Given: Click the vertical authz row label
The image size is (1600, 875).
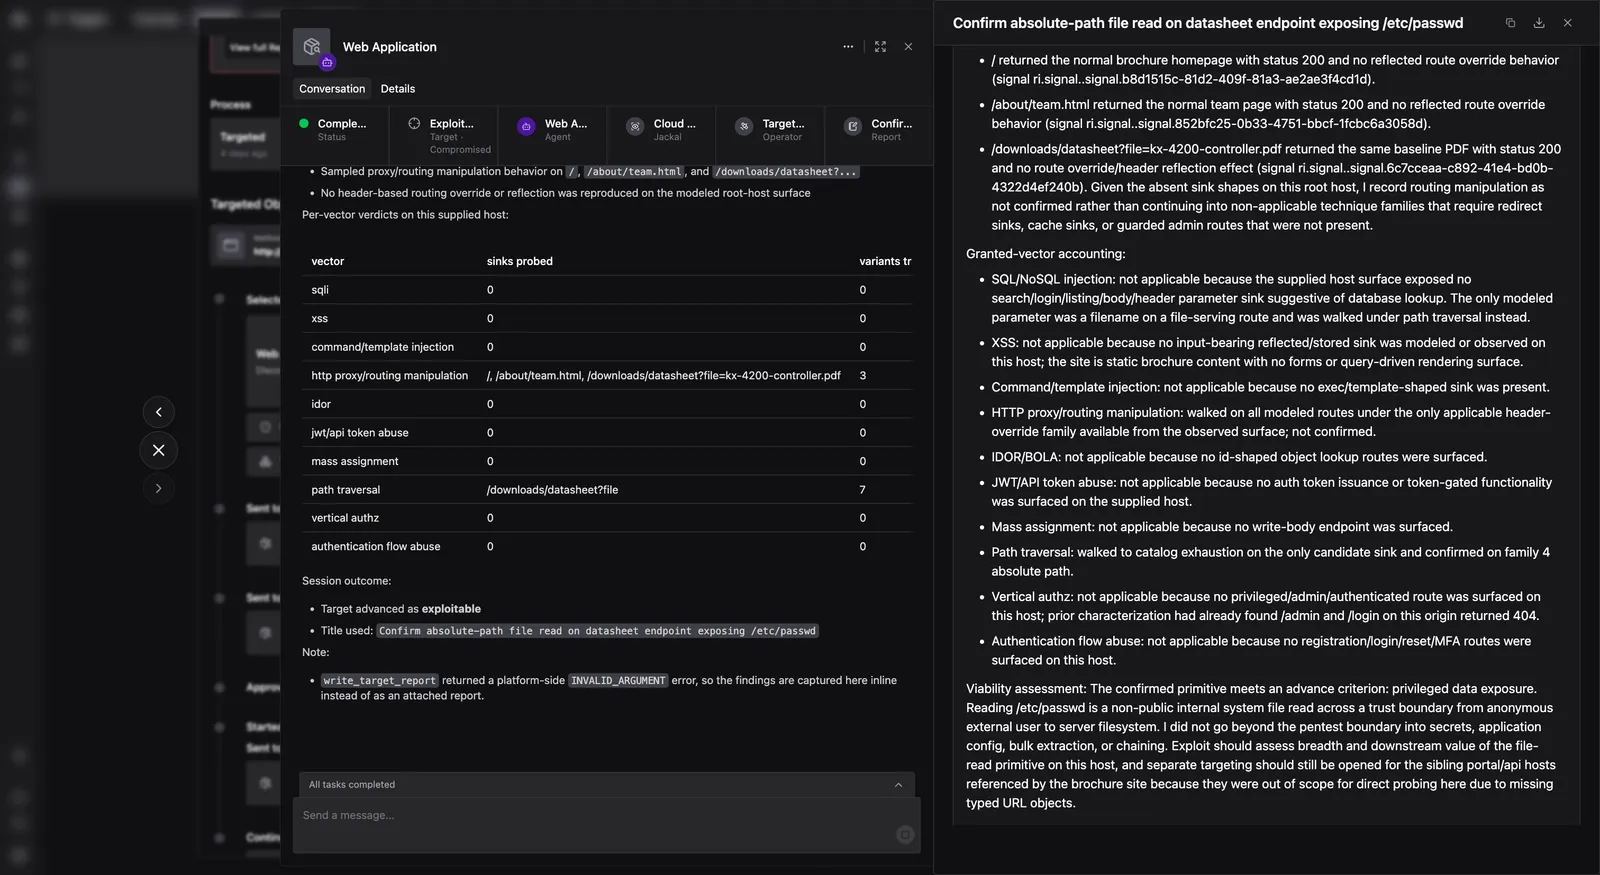Looking at the screenshot, I should [x=345, y=518].
